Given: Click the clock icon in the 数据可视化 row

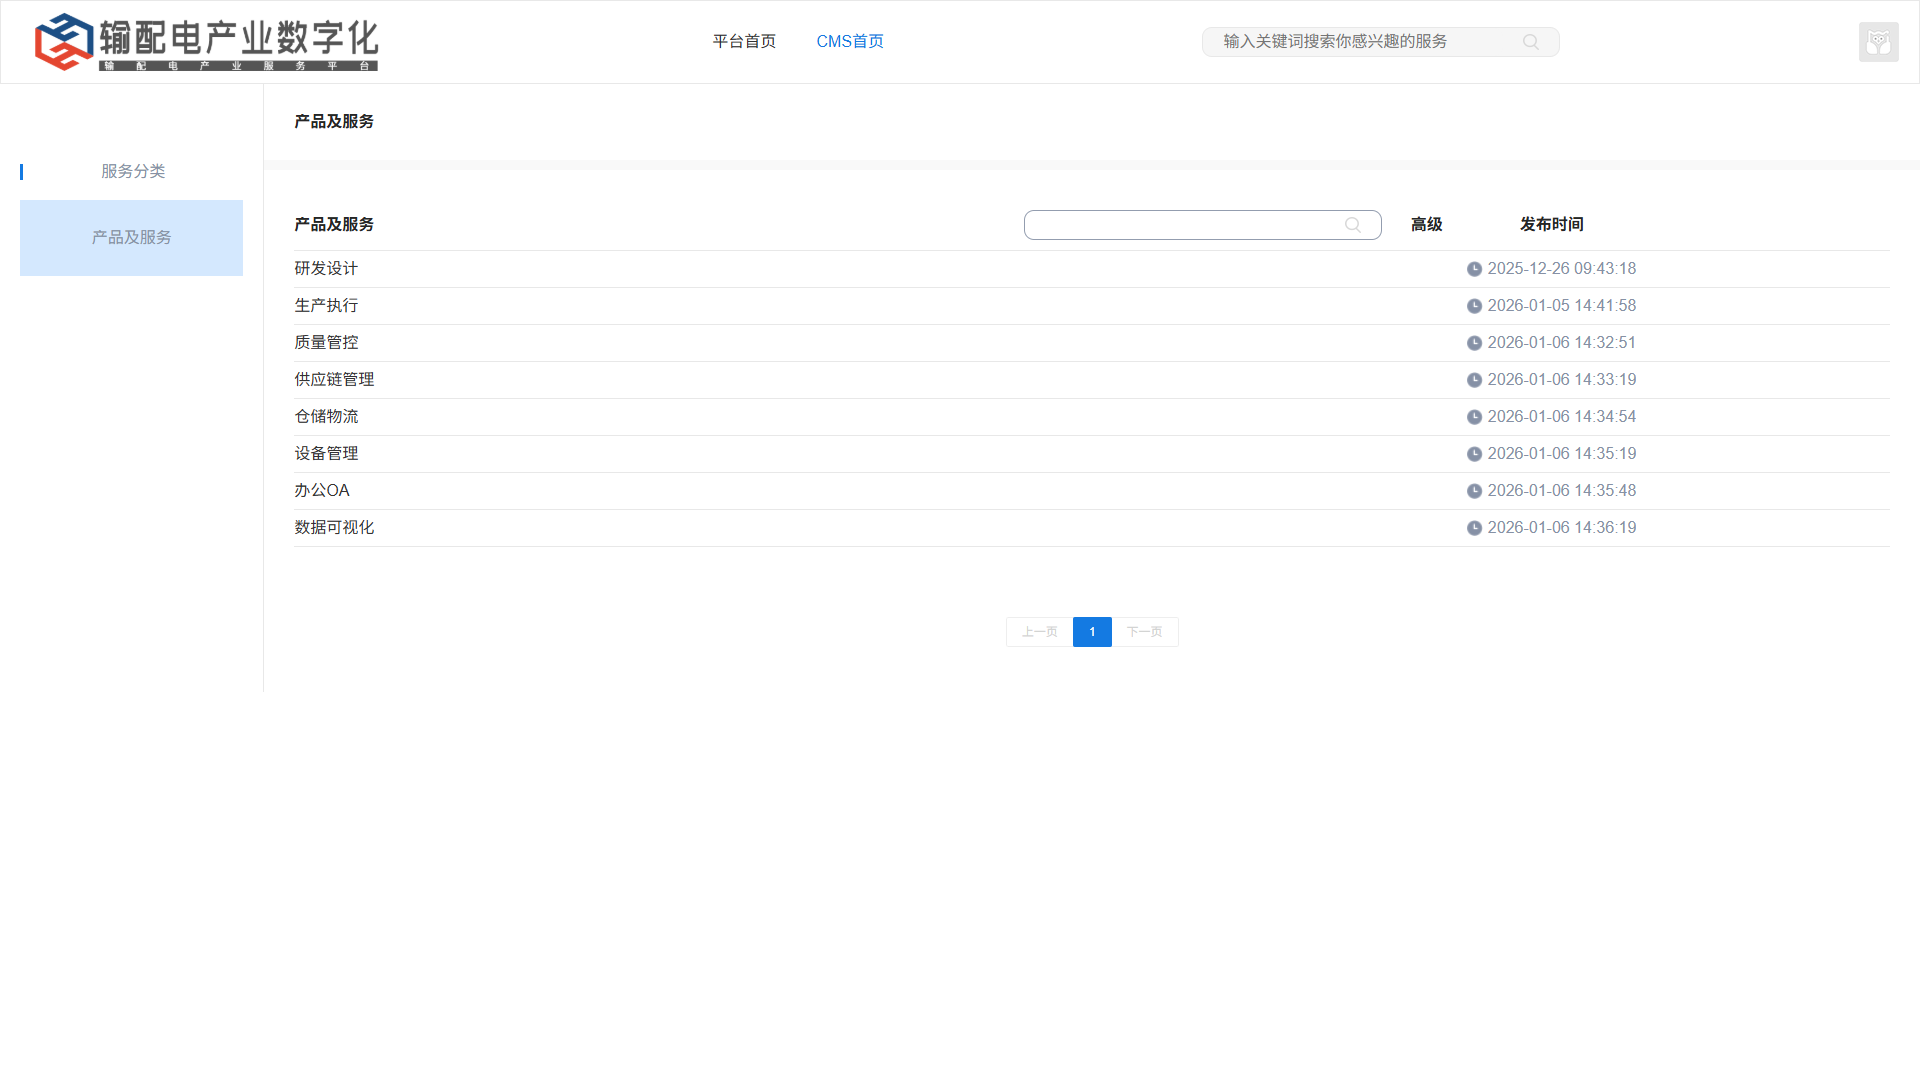Looking at the screenshot, I should 1474,528.
